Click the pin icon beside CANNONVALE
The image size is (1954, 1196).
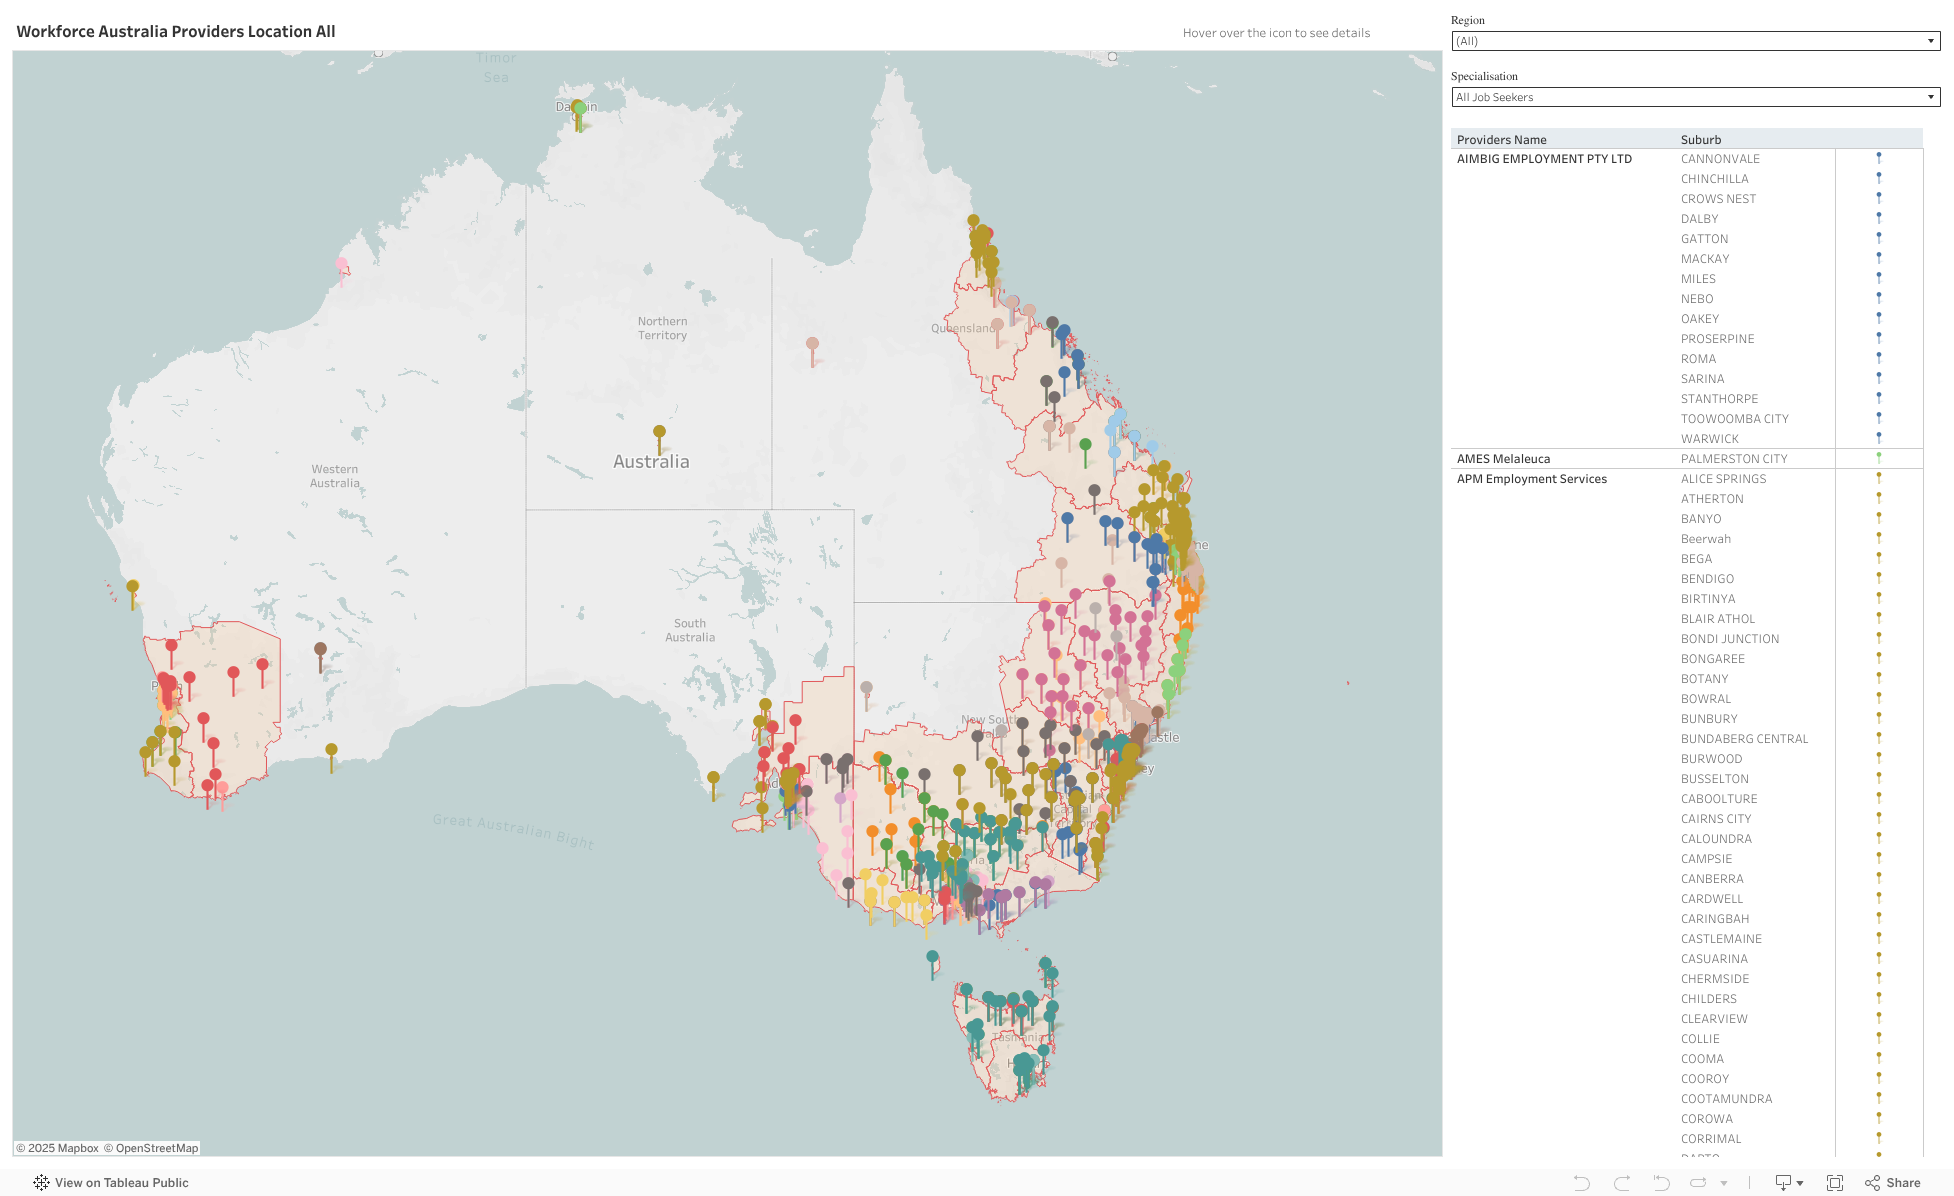1879,158
